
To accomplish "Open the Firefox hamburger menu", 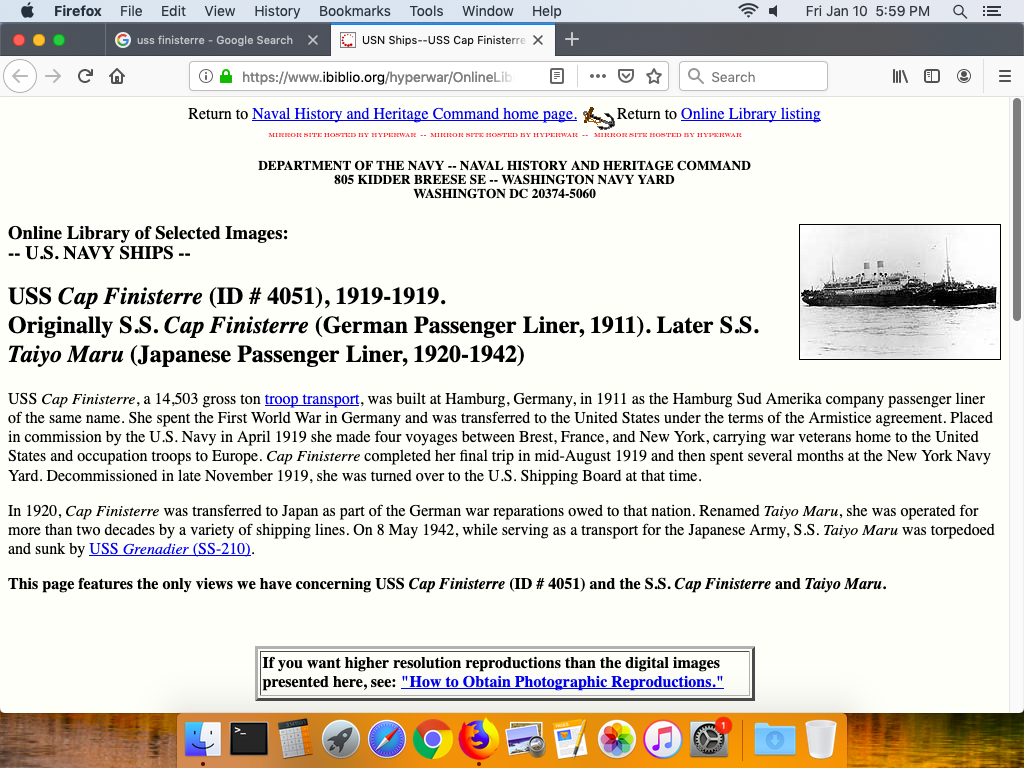I will 1005,77.
